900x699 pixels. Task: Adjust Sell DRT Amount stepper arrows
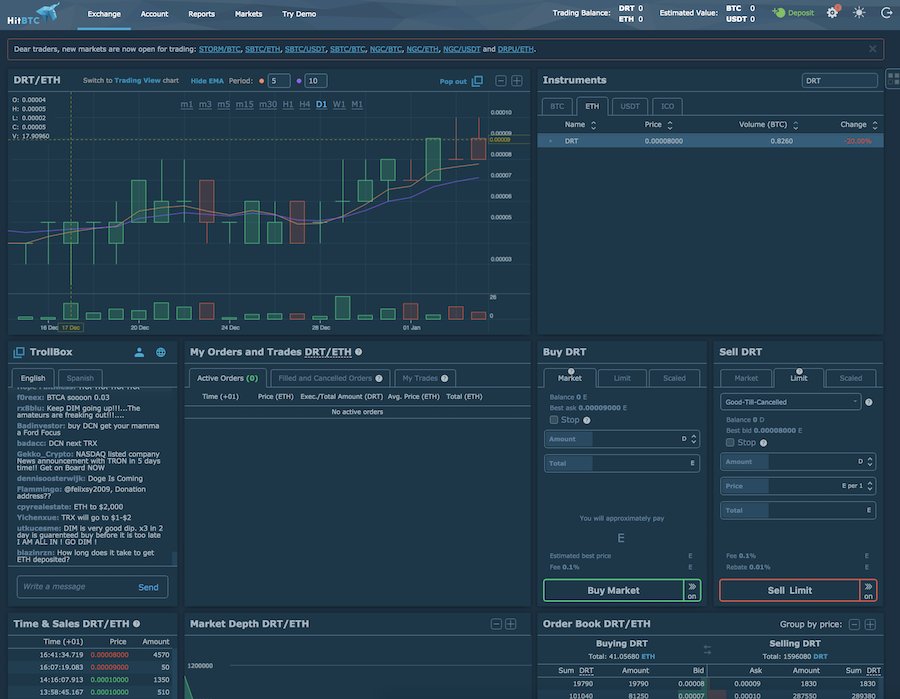tap(870, 461)
